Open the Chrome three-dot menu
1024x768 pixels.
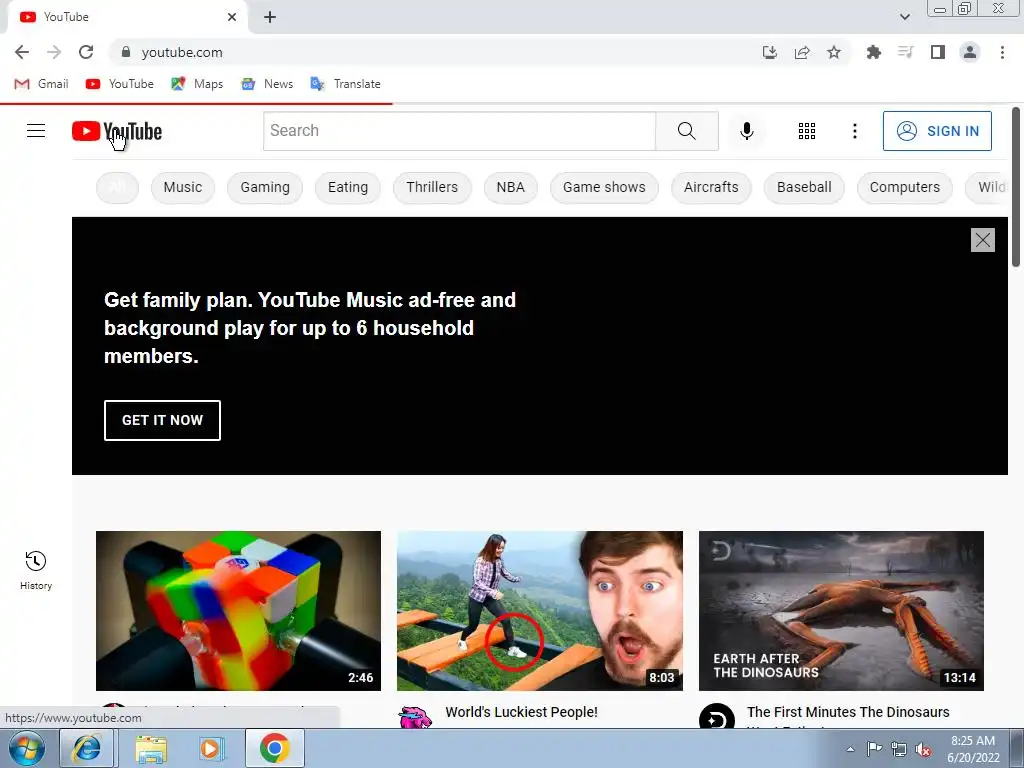click(x=1002, y=52)
